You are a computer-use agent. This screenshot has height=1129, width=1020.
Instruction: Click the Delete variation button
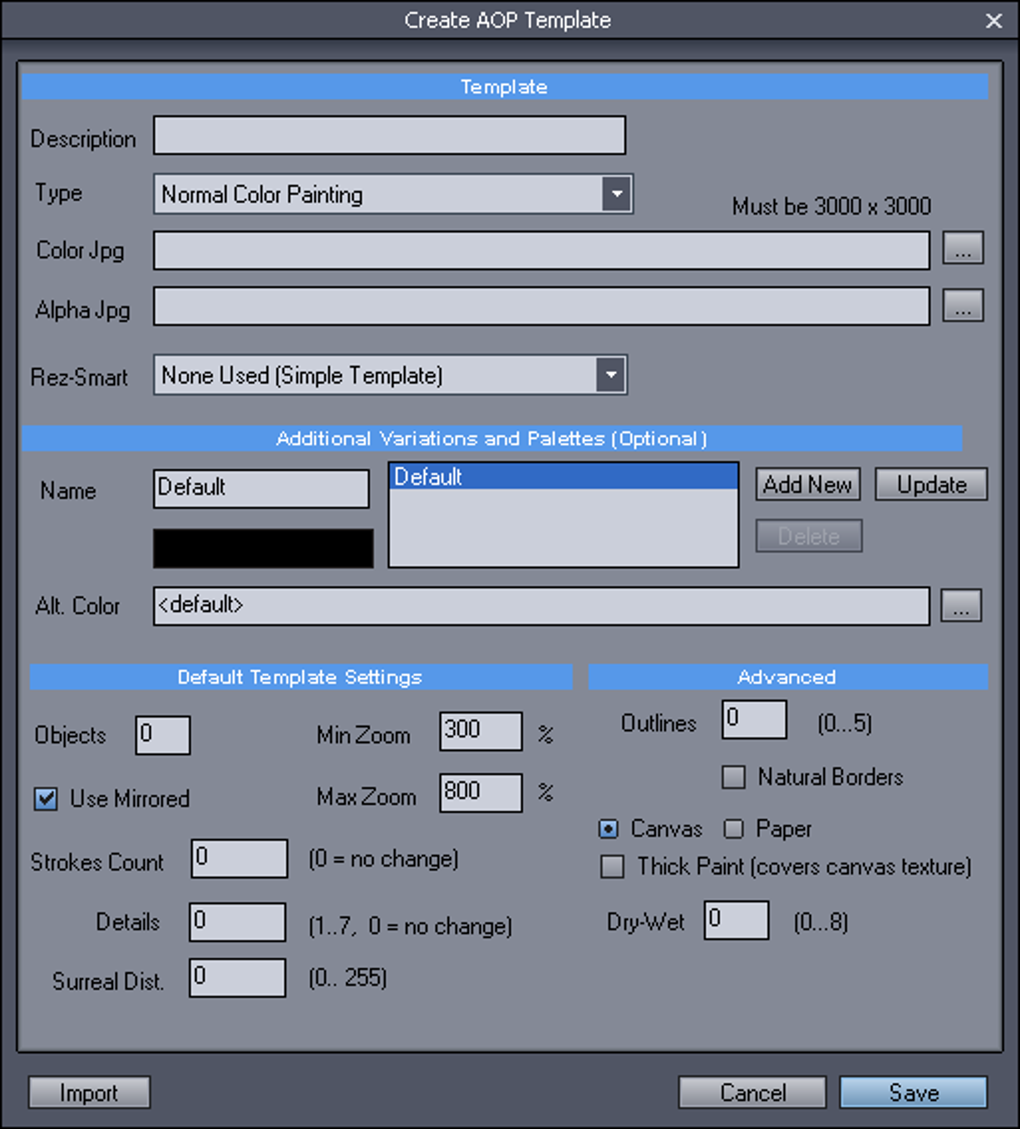click(x=808, y=536)
